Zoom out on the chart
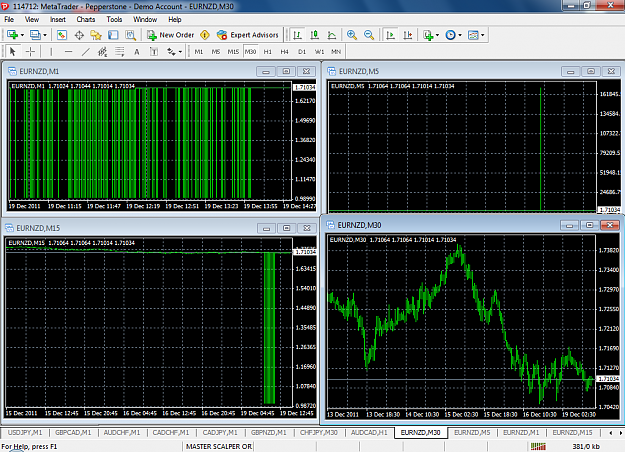 (369, 35)
